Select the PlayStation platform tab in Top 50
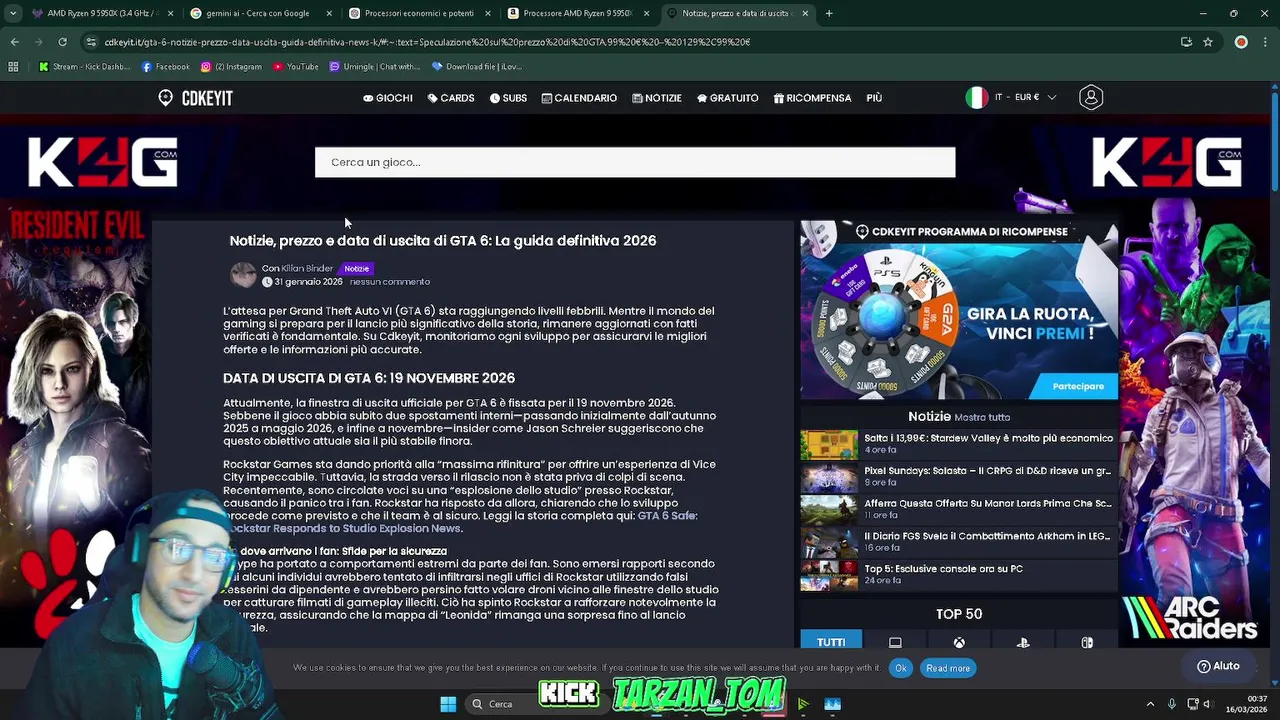This screenshot has width=1280, height=720. click(1023, 642)
